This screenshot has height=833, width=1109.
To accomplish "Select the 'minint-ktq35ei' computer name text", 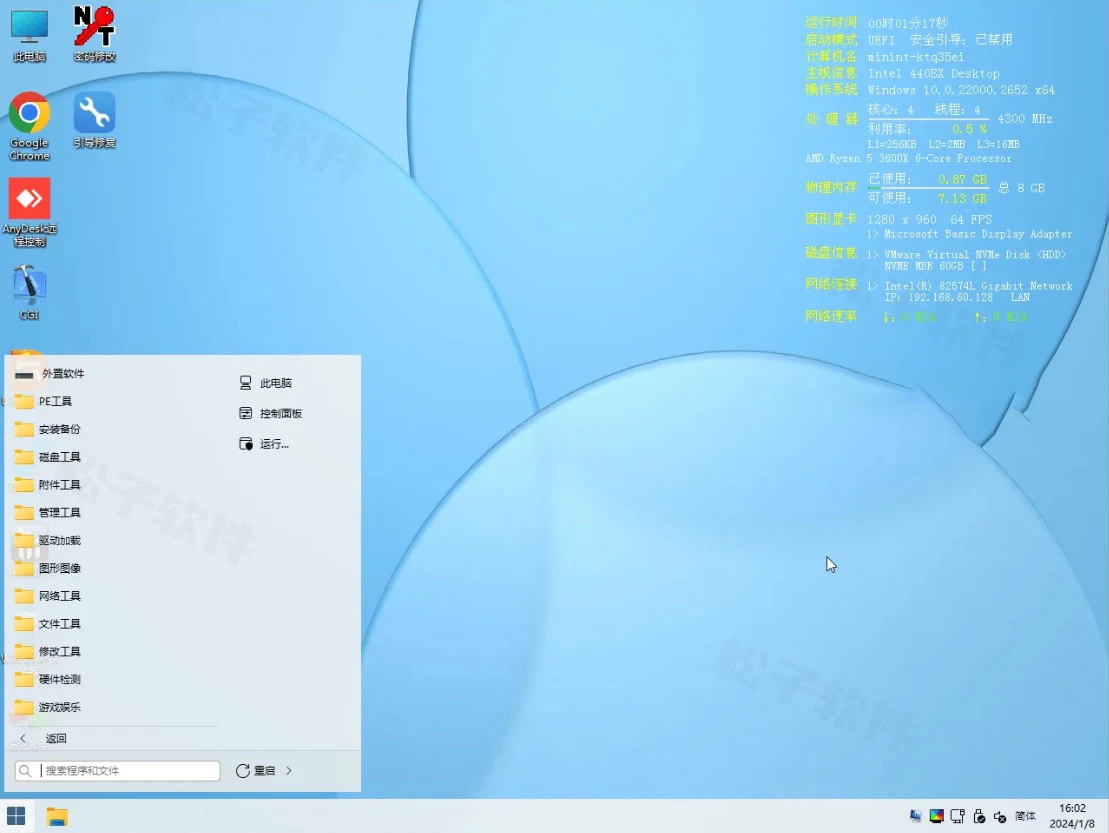I will [x=915, y=57].
